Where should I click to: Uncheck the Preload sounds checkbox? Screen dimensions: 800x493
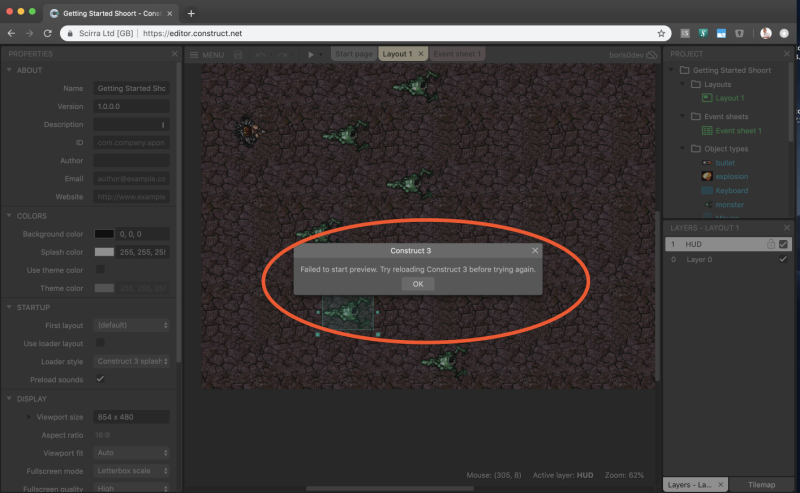(x=100, y=379)
